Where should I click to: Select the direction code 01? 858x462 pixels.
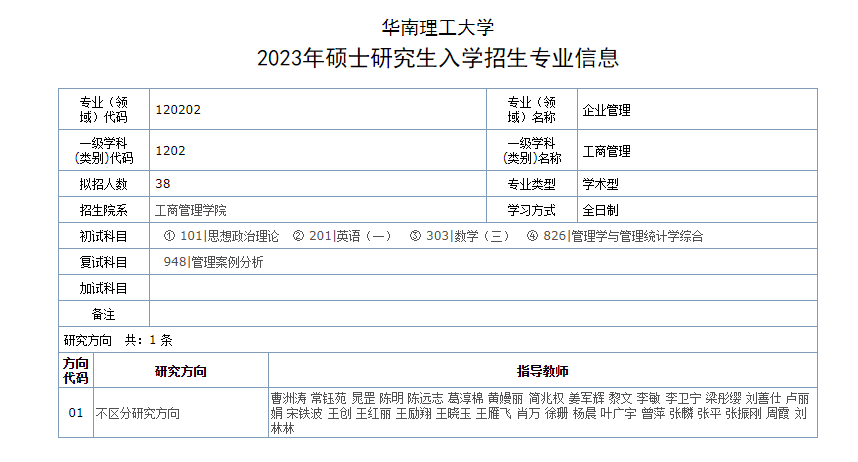(x=76, y=413)
